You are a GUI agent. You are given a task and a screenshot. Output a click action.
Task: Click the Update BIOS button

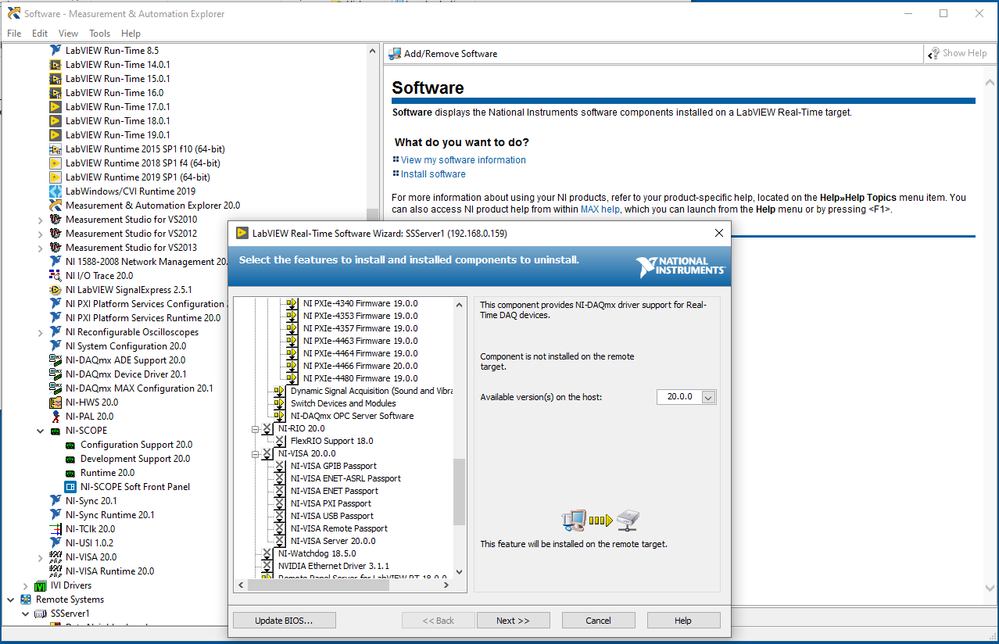click(x=284, y=620)
